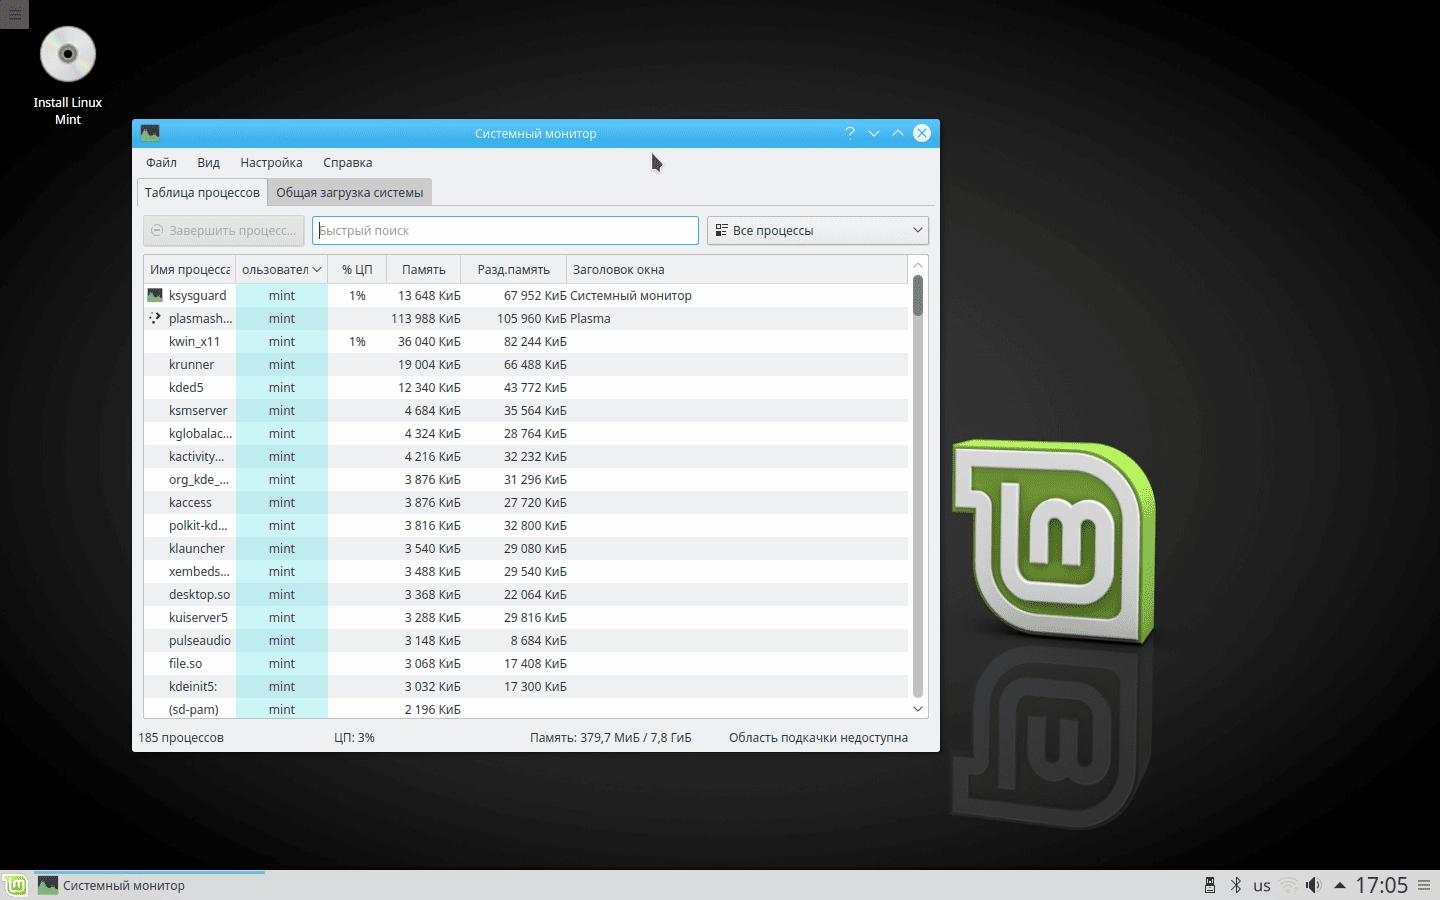Sort by Пользователь column header
This screenshot has width=1440, height=900.
click(x=282, y=269)
